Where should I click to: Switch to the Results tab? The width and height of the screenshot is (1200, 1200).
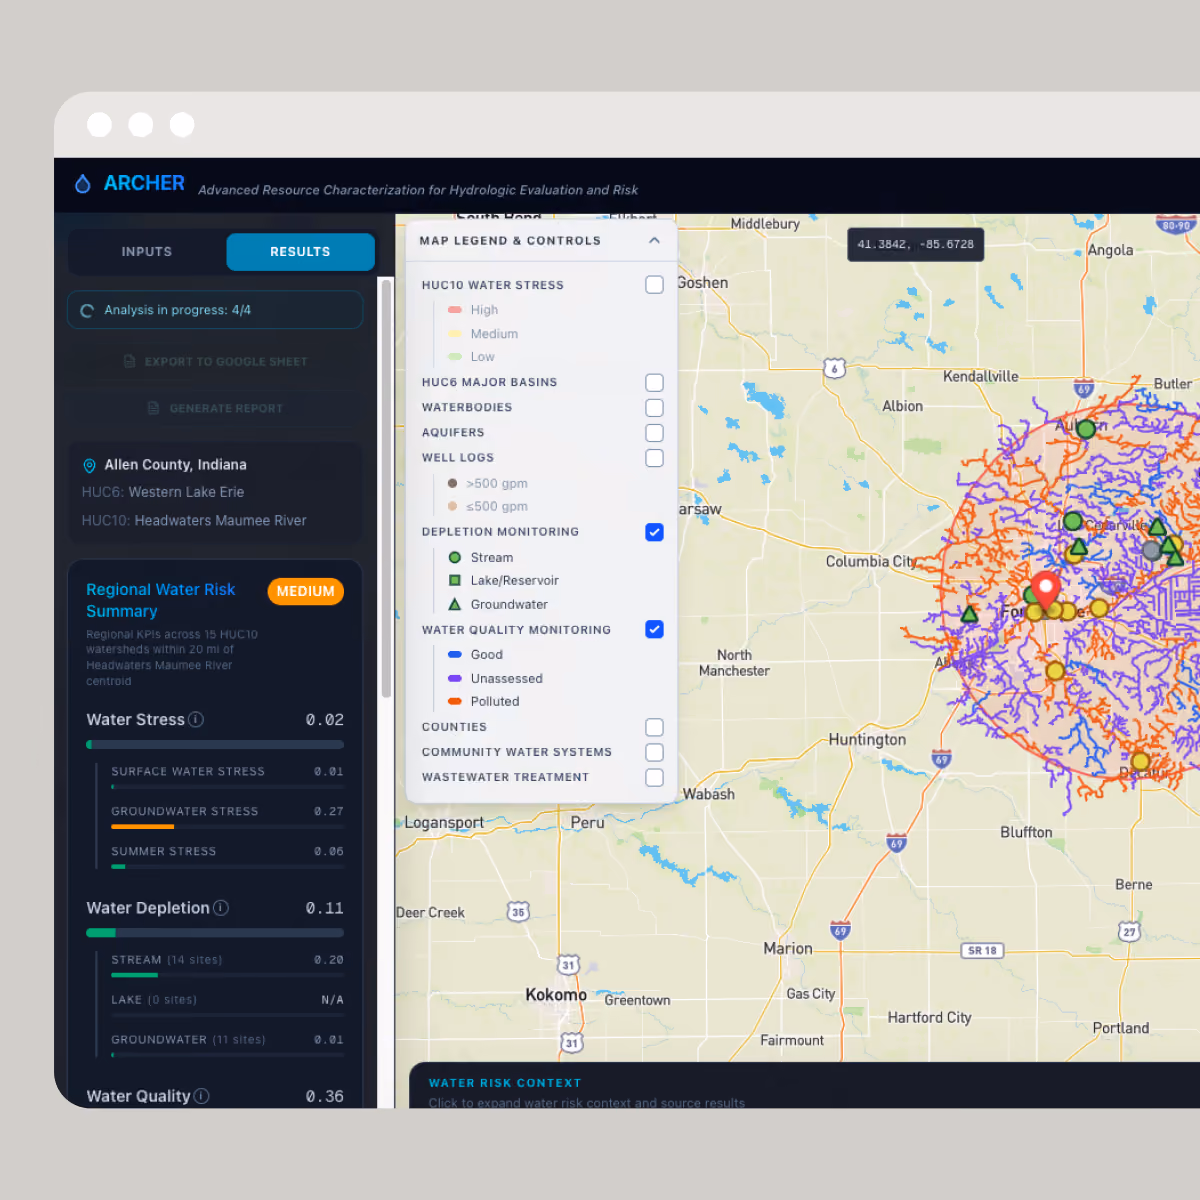point(300,252)
